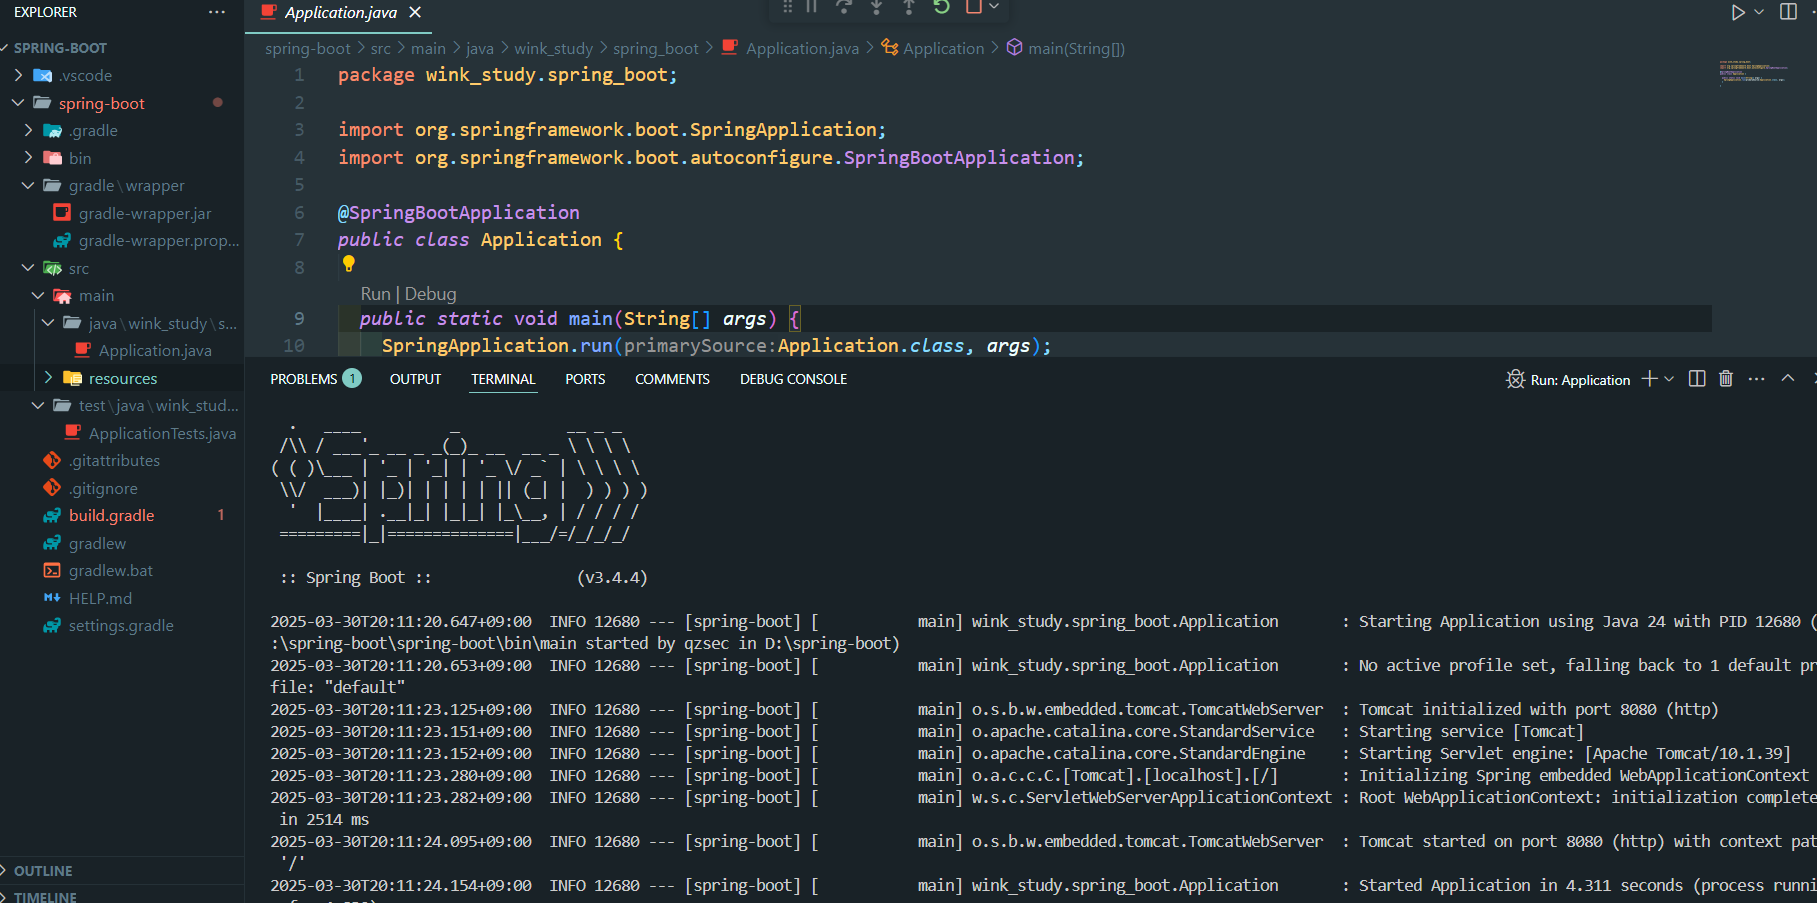This screenshot has width=1817, height=903.
Task: Split the terminal
Action: pos(1697,378)
